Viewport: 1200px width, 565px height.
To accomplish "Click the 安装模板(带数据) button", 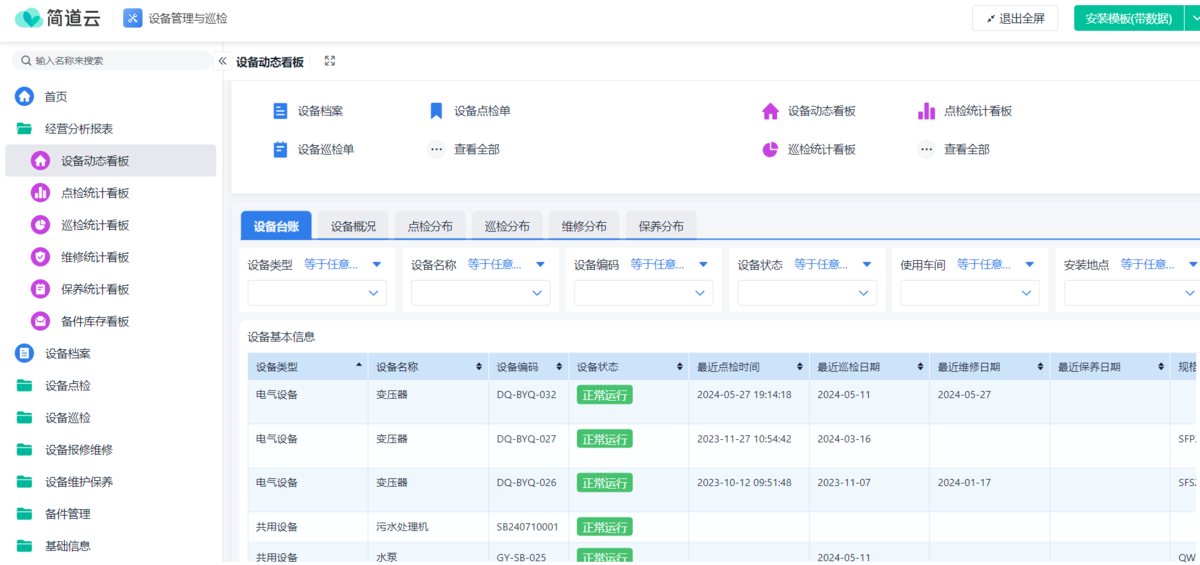I will point(1128,18).
